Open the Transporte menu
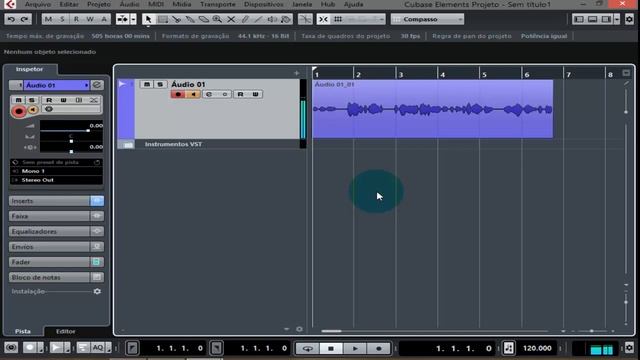 pos(218,4)
